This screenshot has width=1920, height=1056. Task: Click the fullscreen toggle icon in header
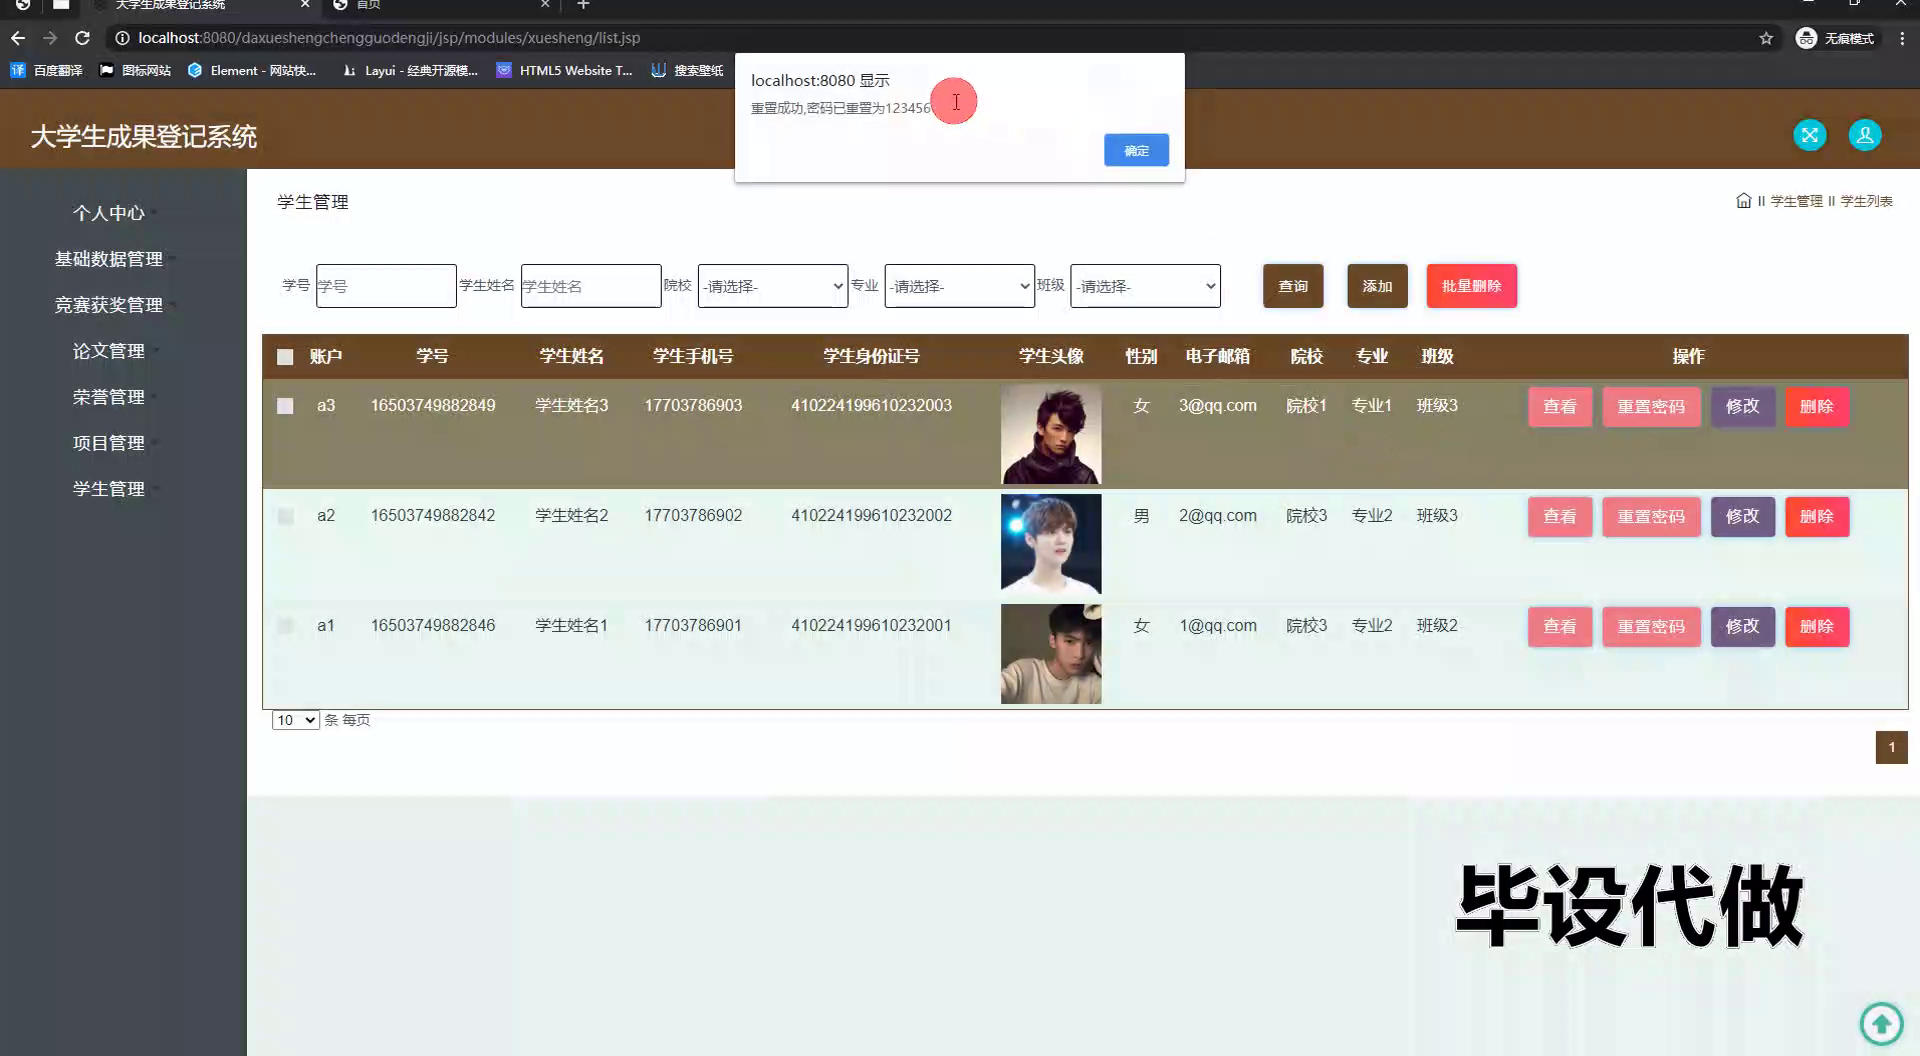click(x=1809, y=135)
